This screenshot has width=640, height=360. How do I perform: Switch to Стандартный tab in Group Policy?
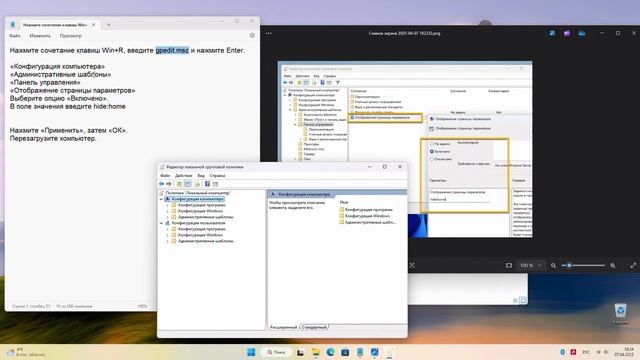coord(314,327)
